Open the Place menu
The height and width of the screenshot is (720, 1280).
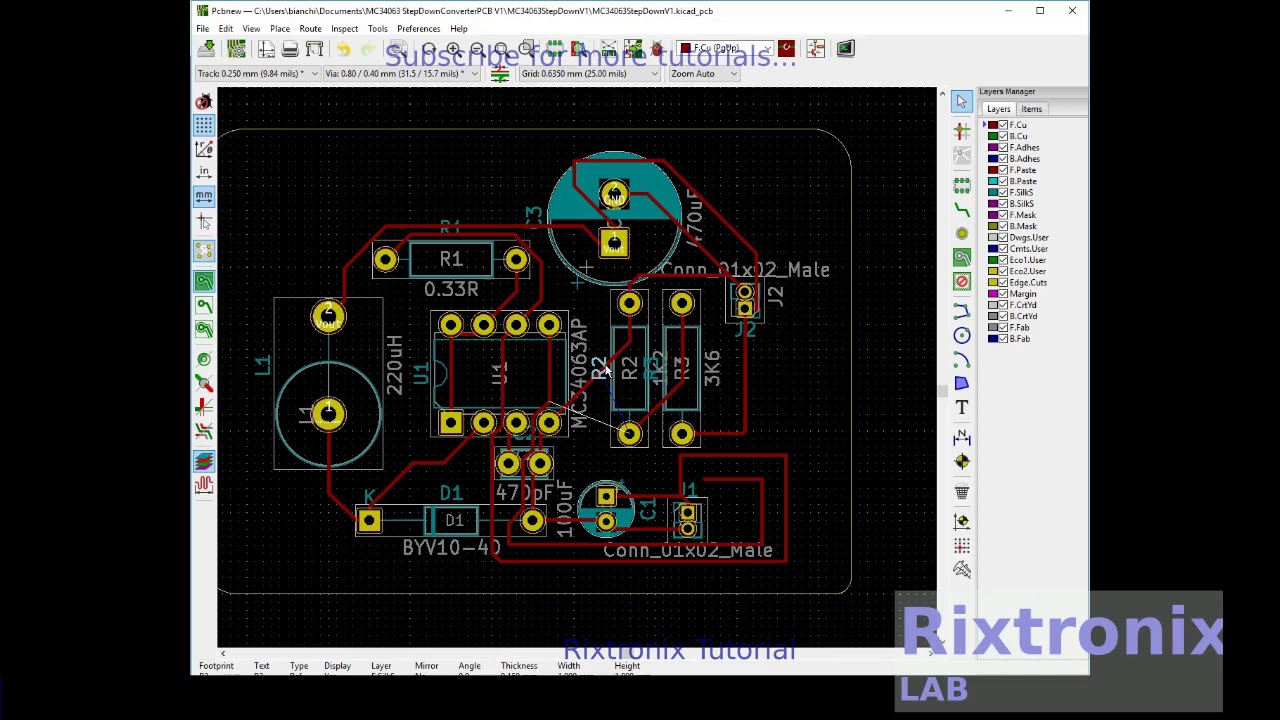pos(280,29)
